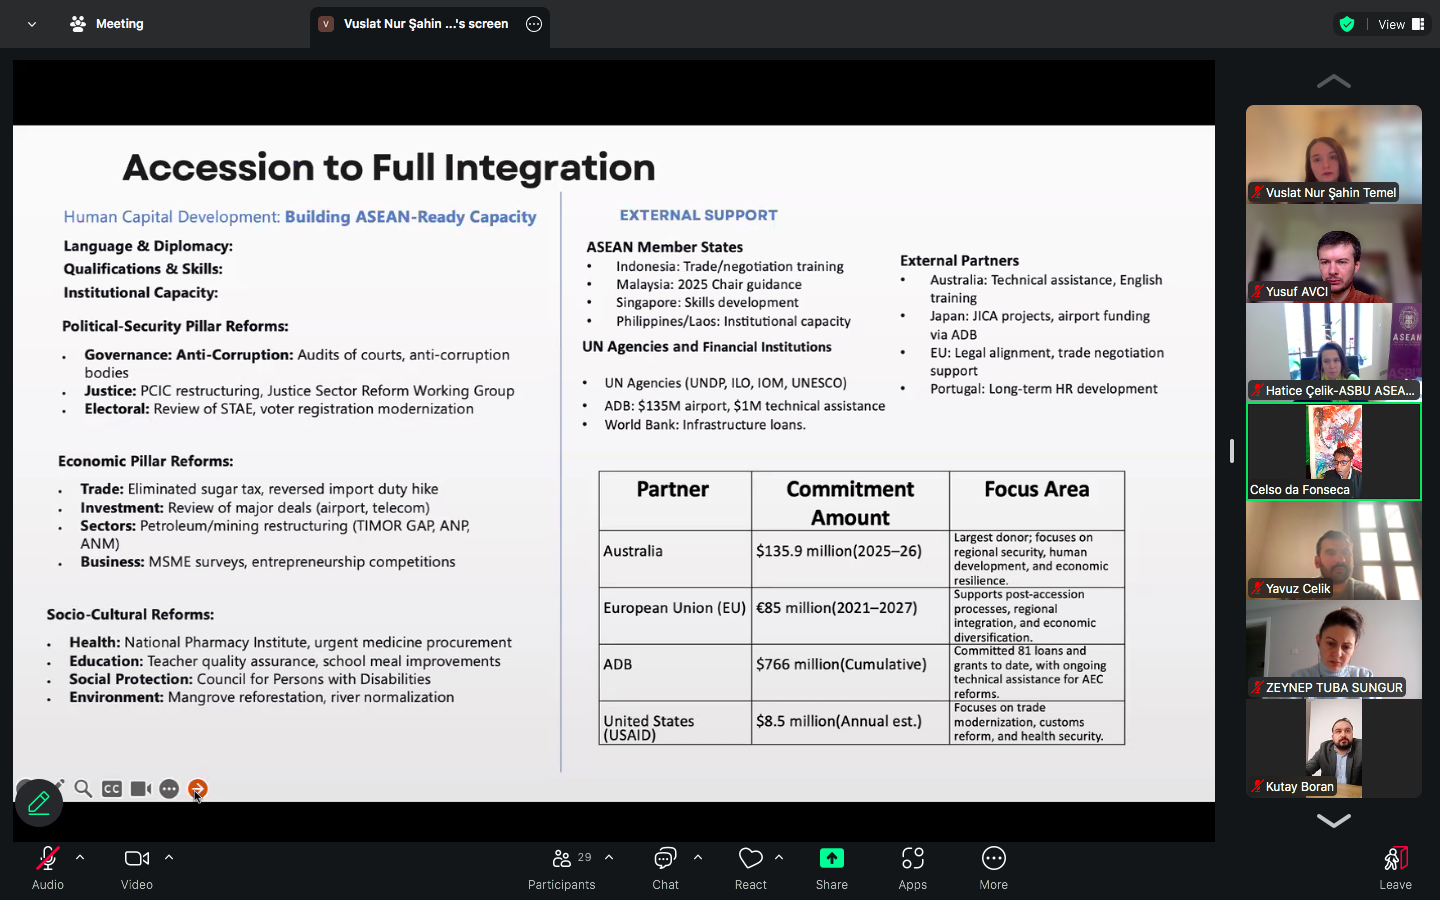
Task: Open the More menu in the bottom bar
Action: pyautogui.click(x=994, y=867)
